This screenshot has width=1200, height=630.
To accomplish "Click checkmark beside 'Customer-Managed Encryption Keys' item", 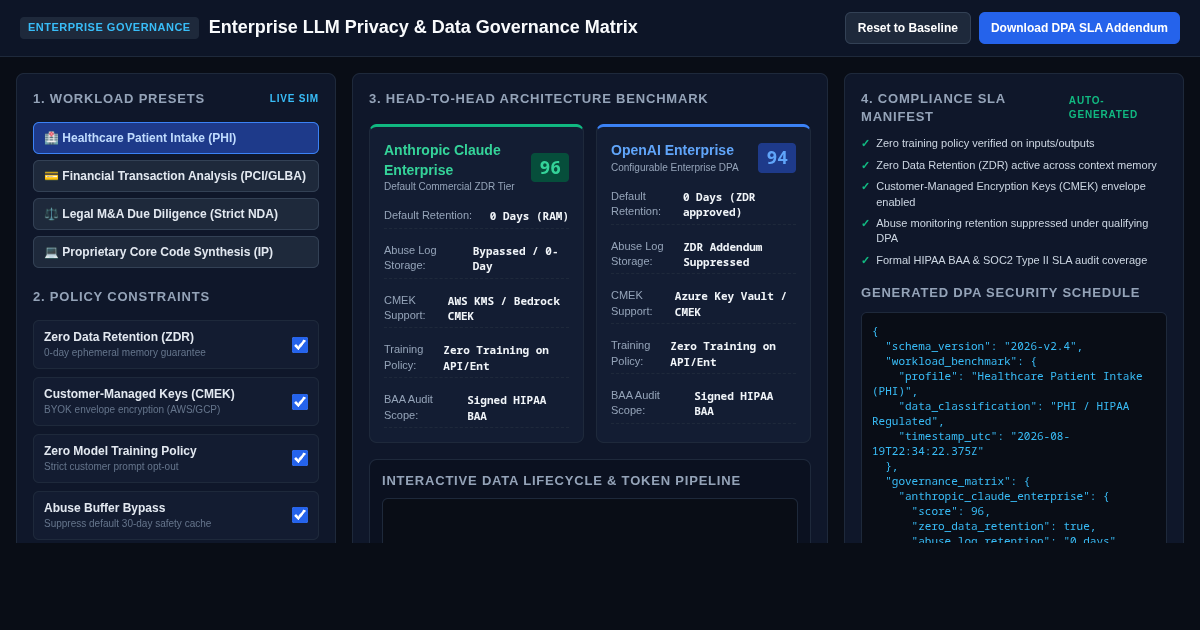I will pyautogui.click(x=866, y=186).
